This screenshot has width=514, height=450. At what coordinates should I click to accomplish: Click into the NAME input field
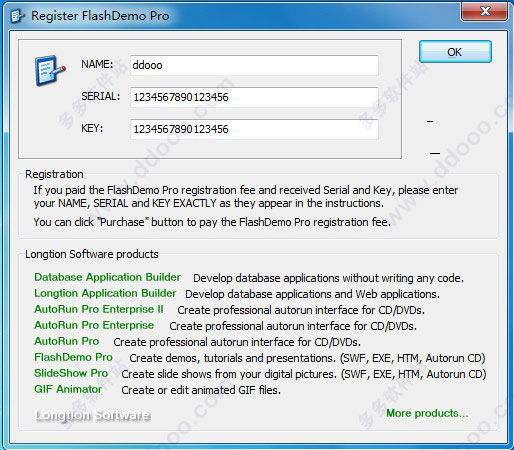(254, 65)
